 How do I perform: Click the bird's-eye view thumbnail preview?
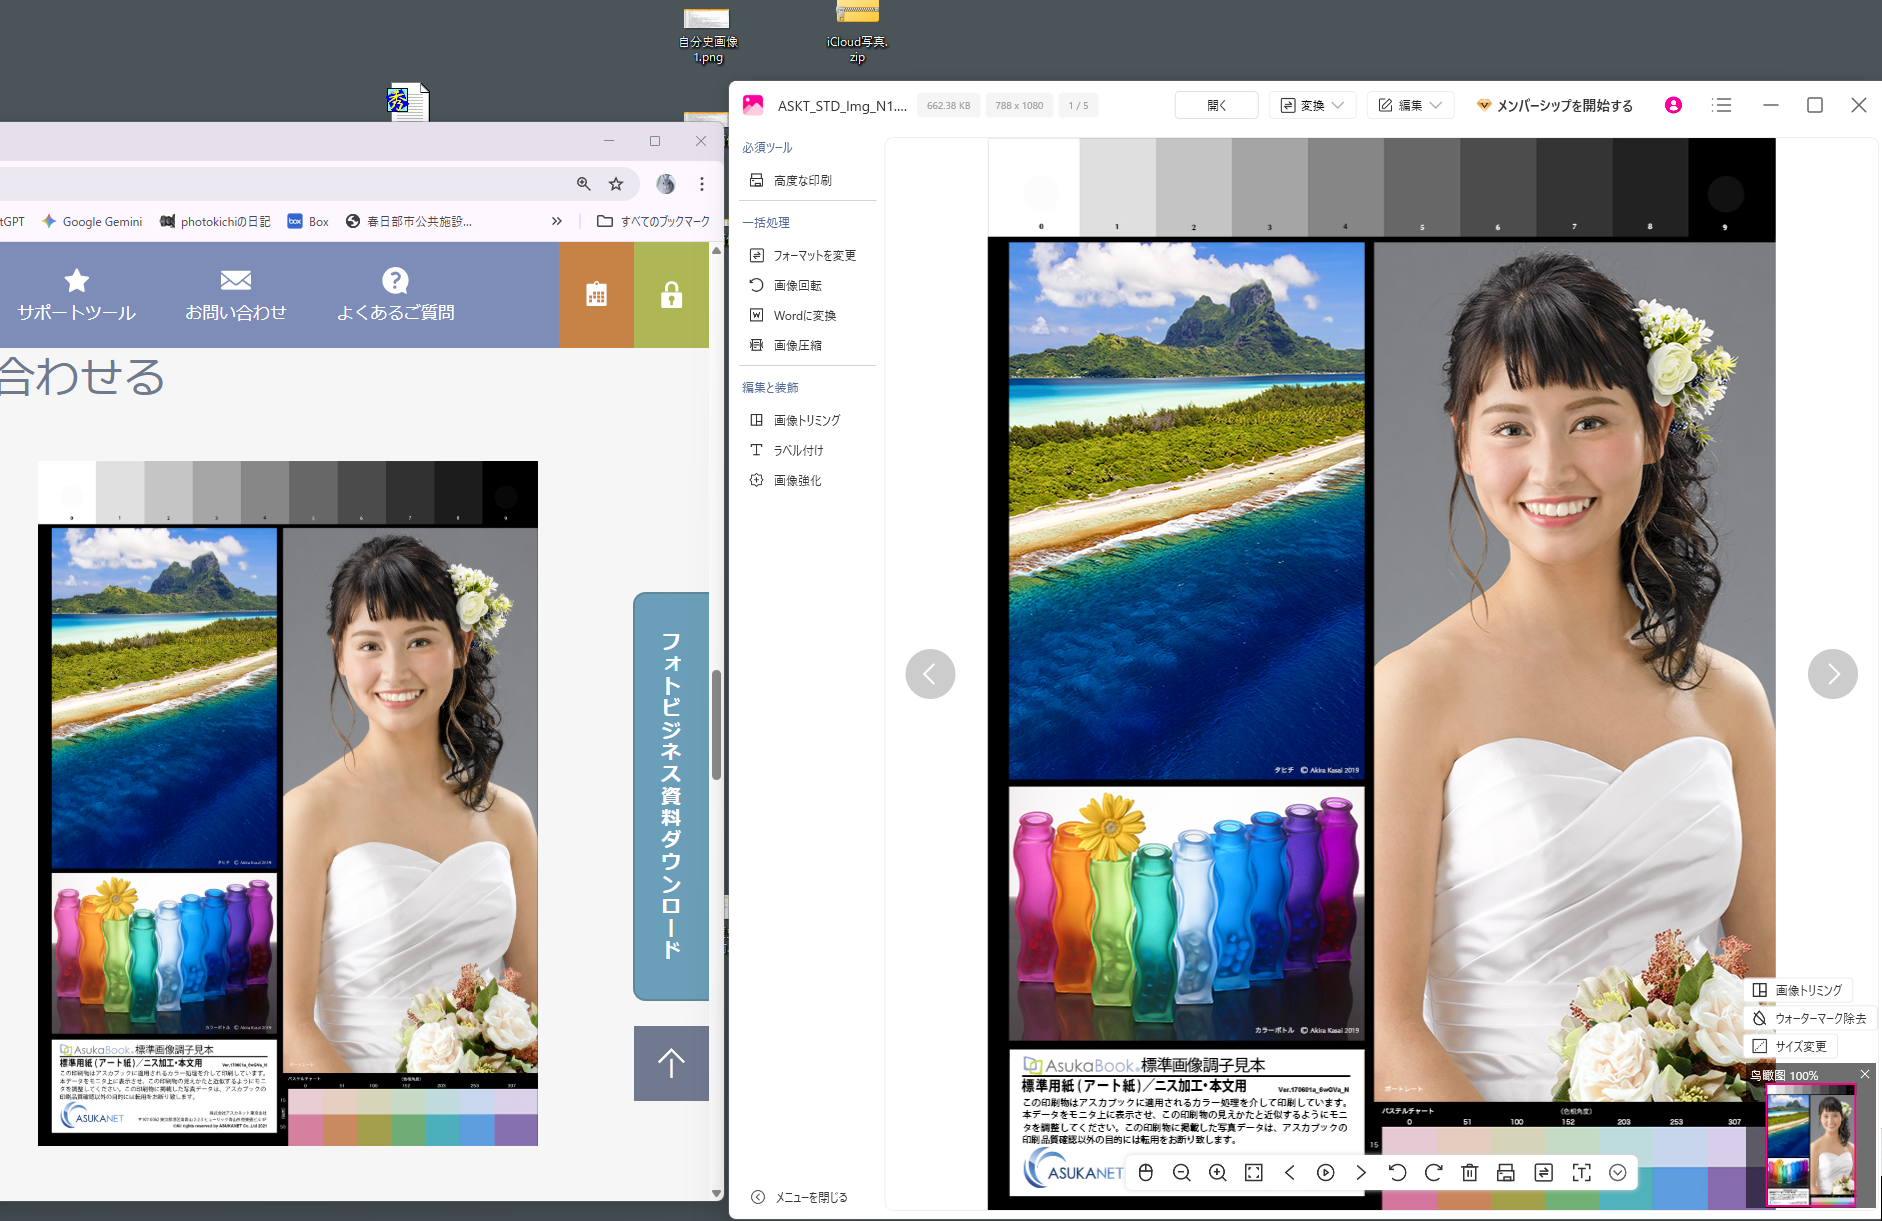point(1810,1146)
